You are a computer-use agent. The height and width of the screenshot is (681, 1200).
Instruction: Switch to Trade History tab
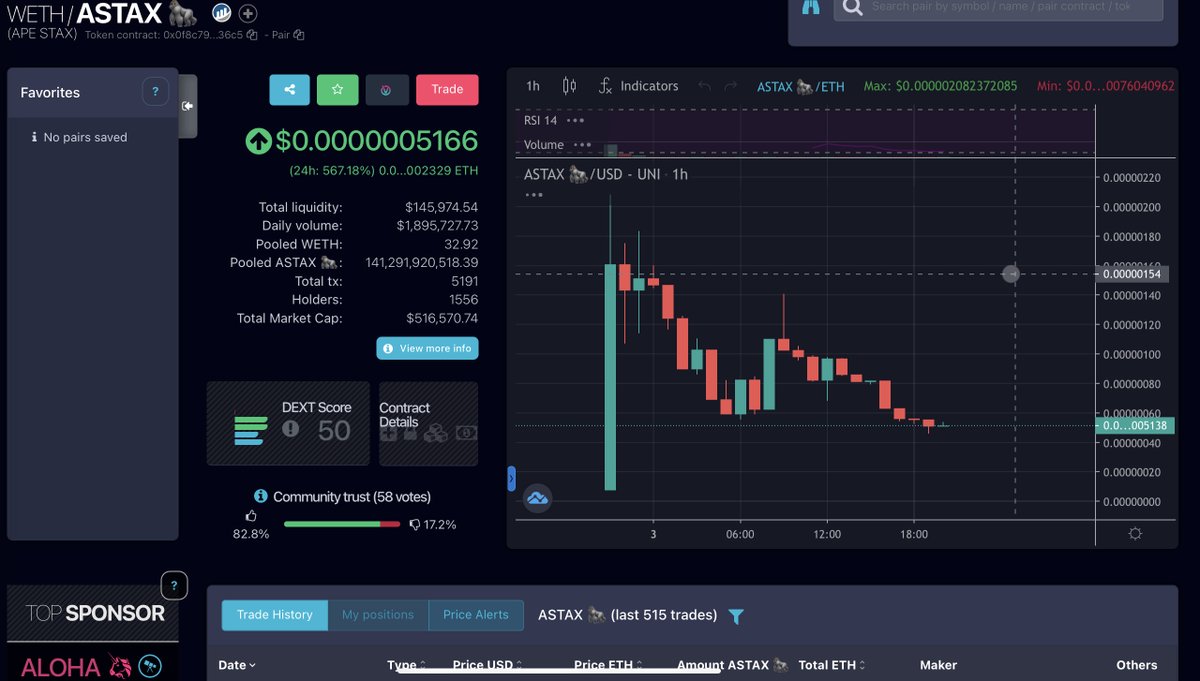tap(275, 615)
